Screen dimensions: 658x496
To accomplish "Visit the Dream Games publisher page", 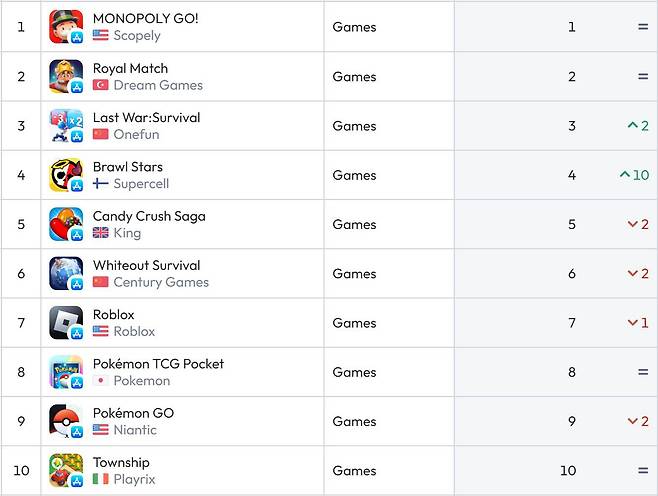I will (158, 85).
